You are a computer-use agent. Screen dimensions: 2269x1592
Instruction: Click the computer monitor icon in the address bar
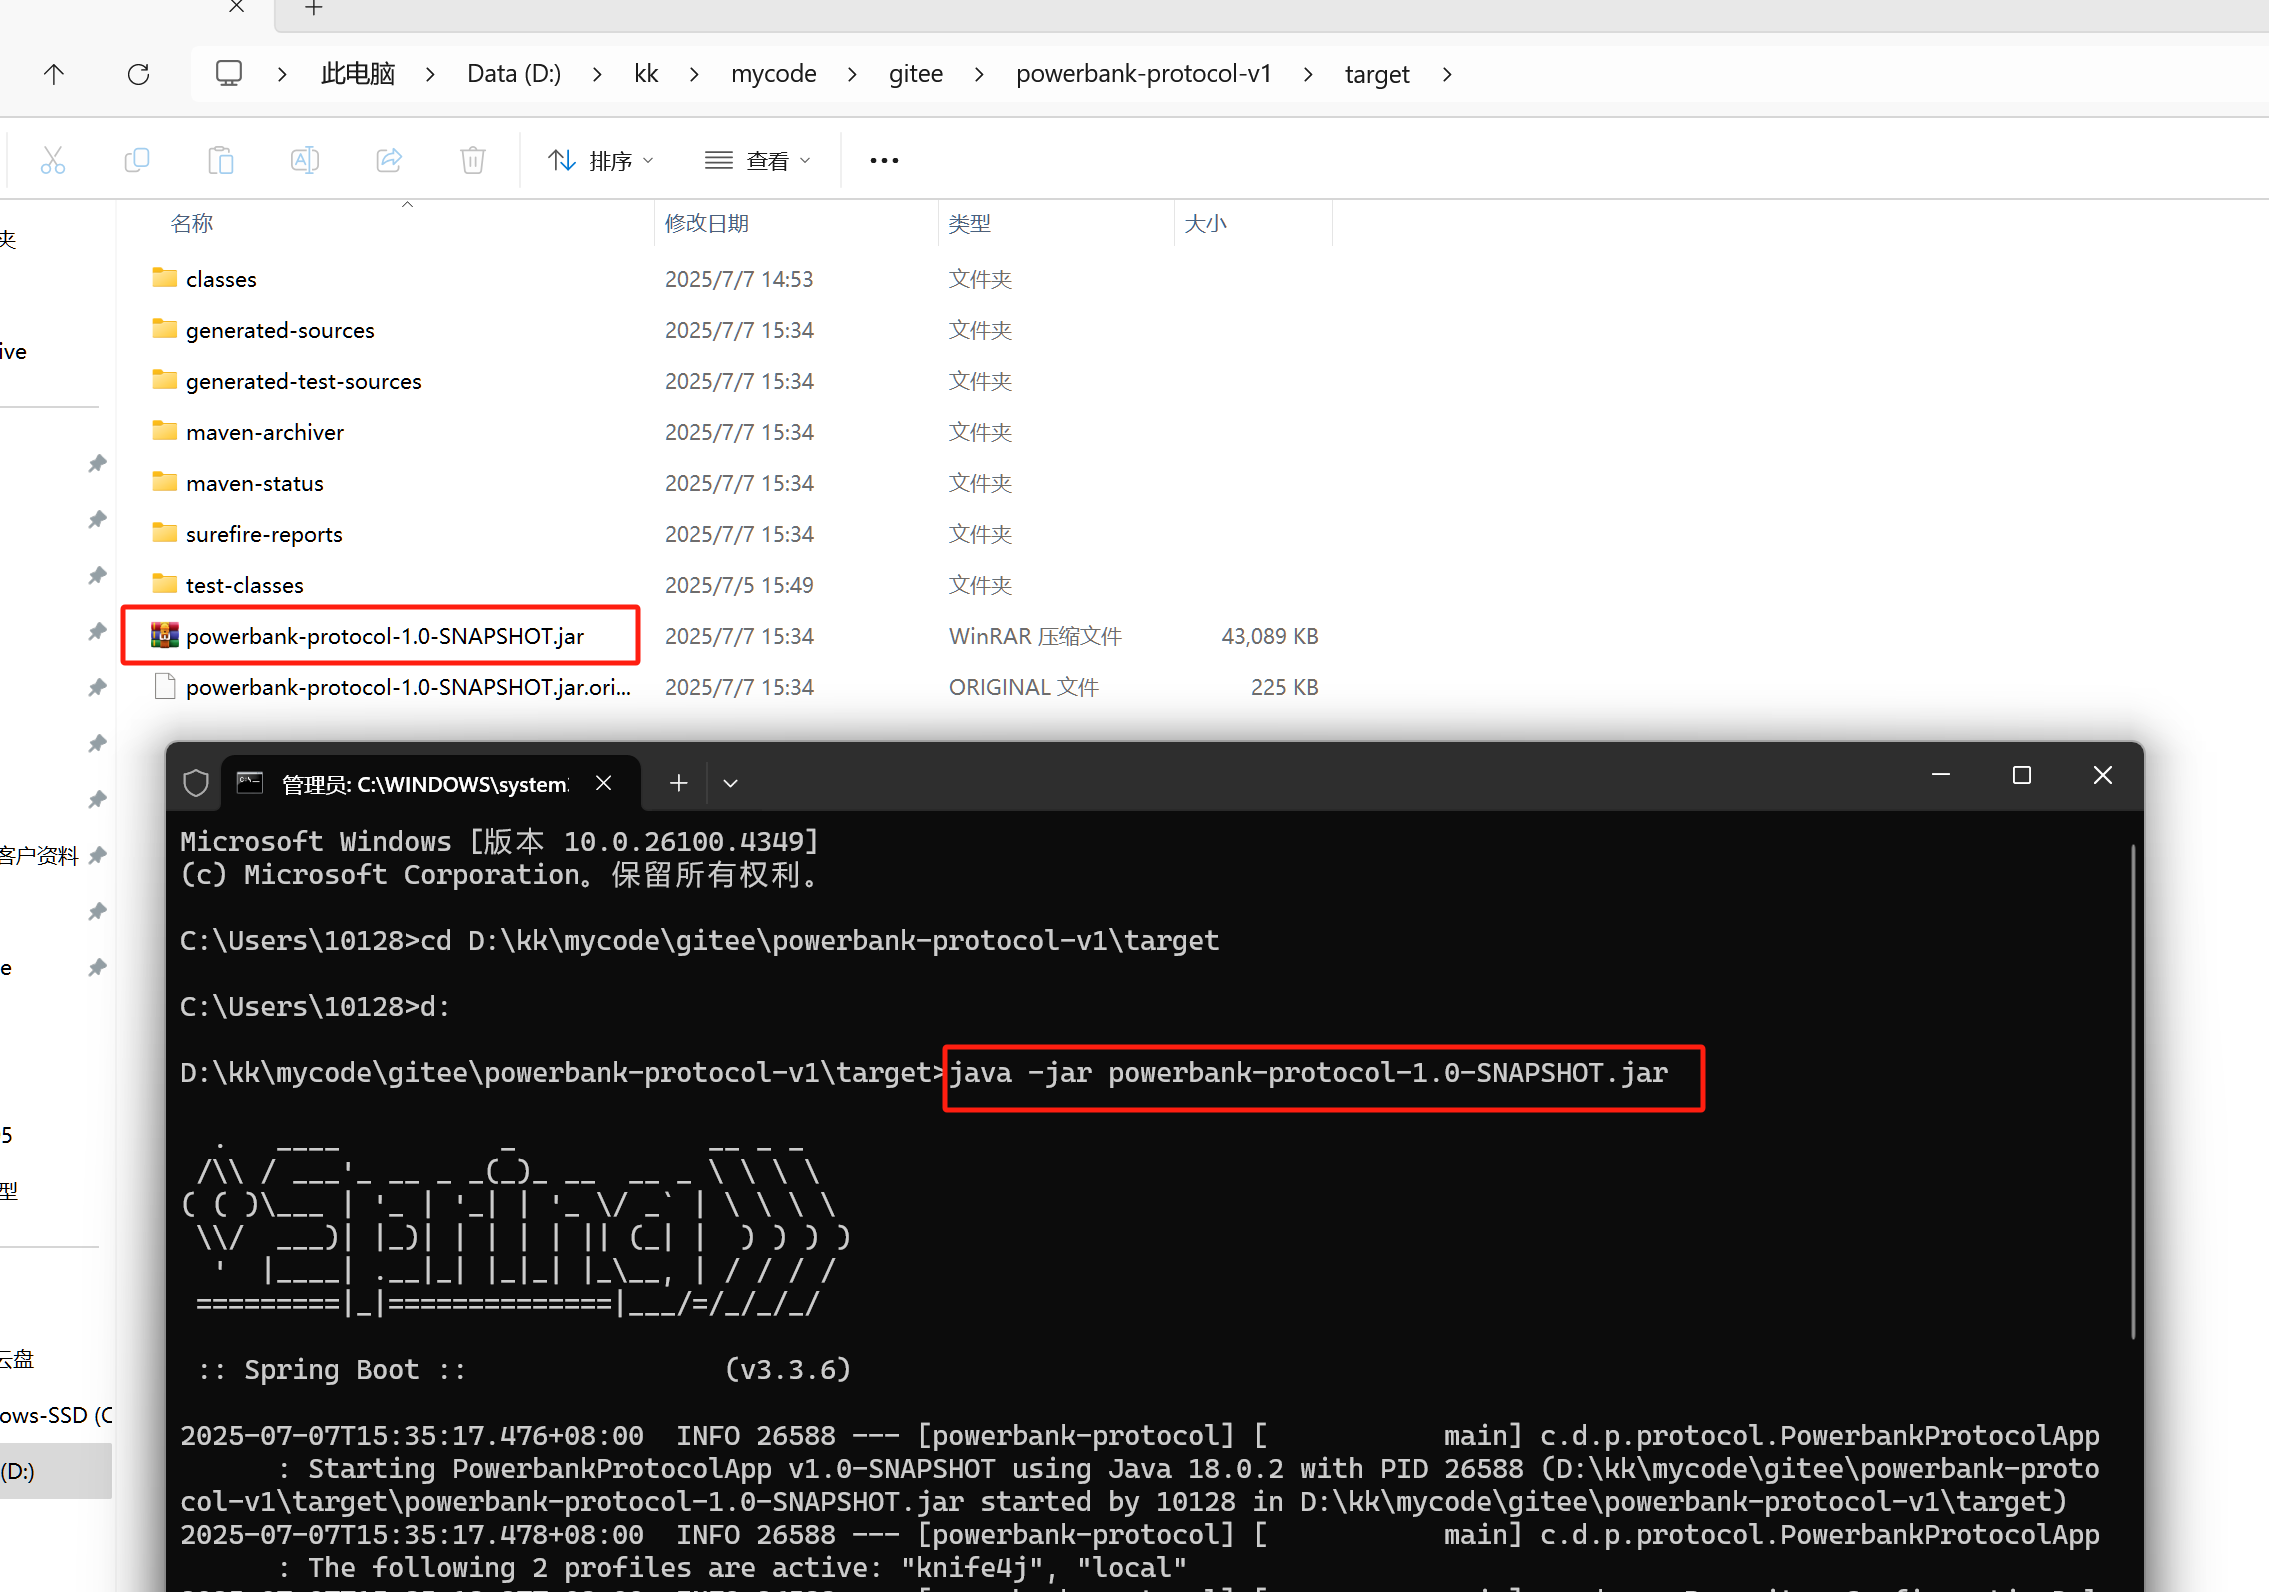[x=229, y=73]
